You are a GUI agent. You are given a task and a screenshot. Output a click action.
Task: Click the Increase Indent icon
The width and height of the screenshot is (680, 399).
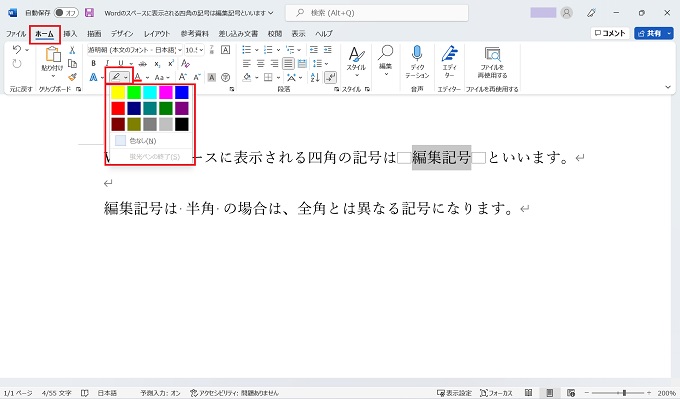tap(327, 50)
